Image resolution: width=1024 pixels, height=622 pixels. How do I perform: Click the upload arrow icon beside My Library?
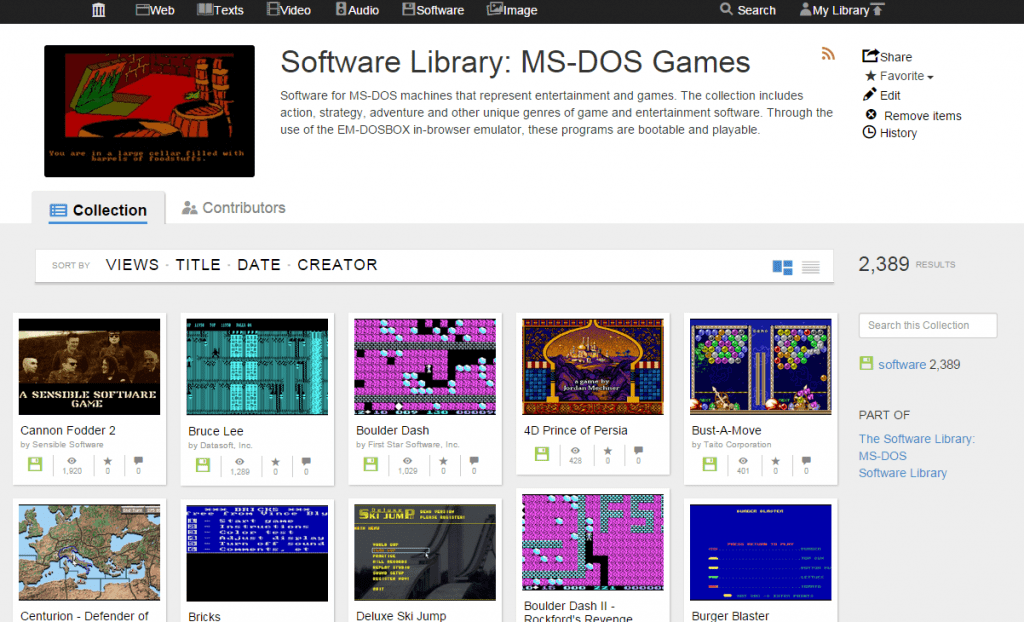point(878,10)
